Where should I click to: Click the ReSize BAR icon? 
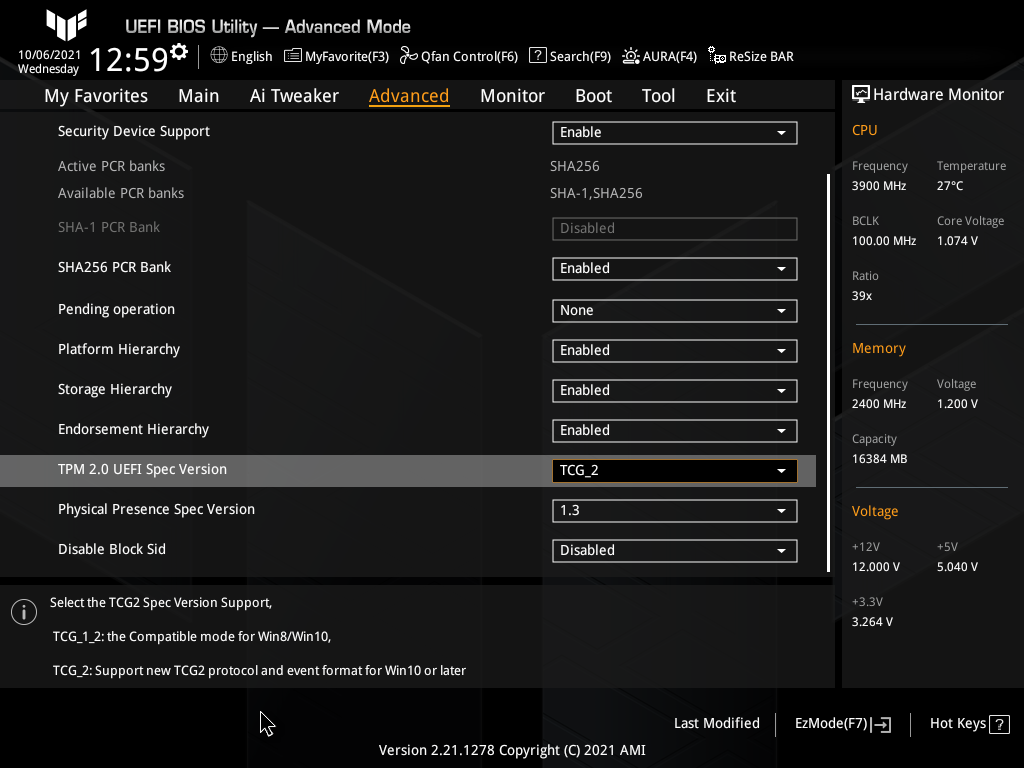point(716,56)
